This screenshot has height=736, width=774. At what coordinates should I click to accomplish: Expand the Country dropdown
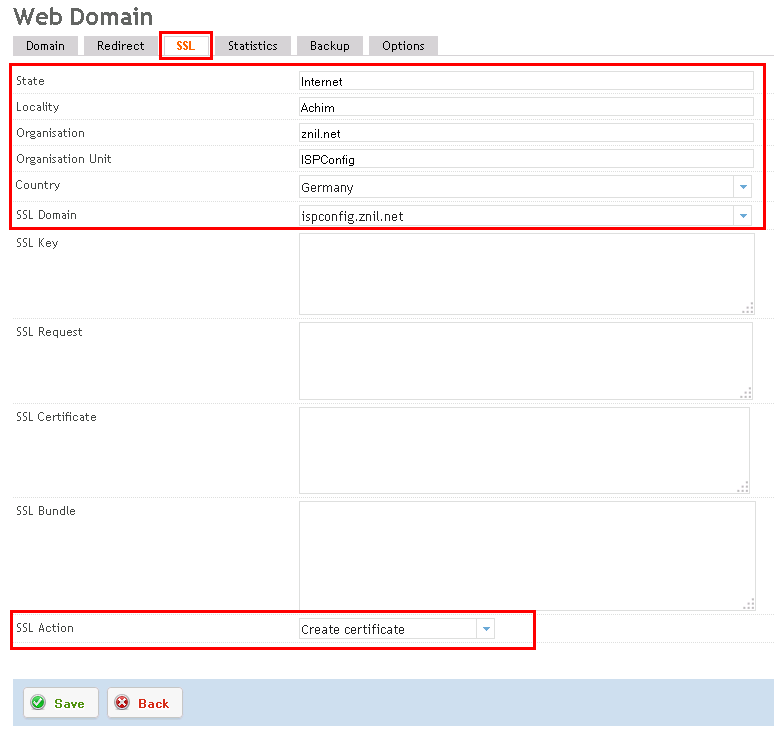pyautogui.click(x=742, y=187)
